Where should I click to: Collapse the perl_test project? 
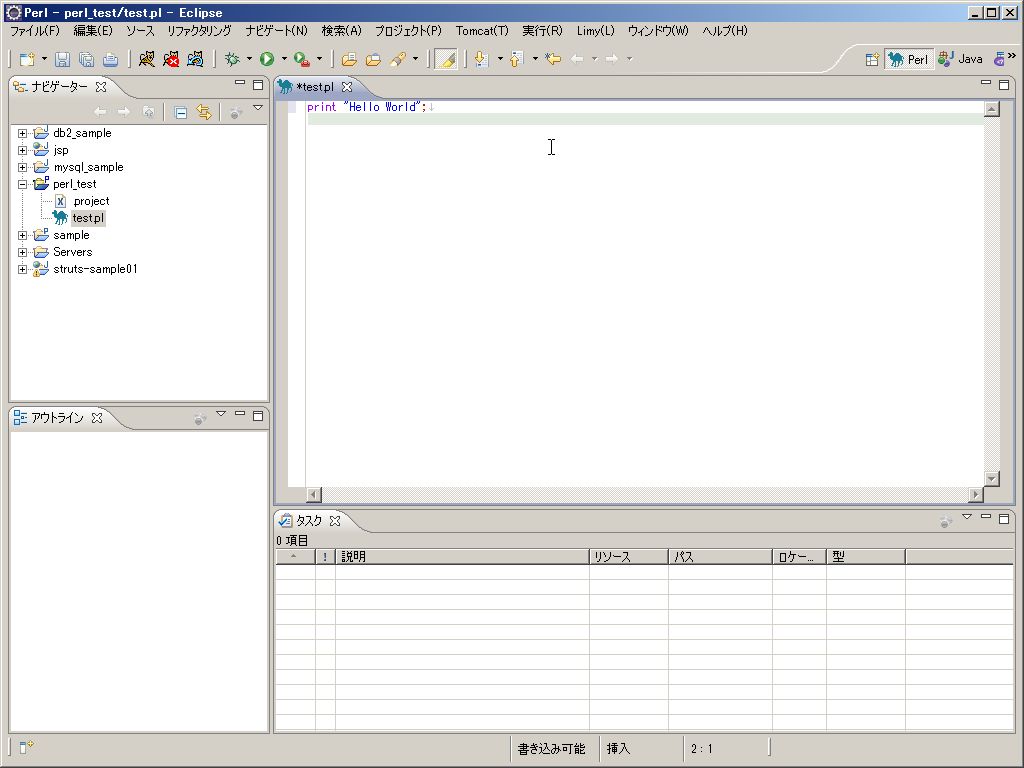[x=22, y=184]
